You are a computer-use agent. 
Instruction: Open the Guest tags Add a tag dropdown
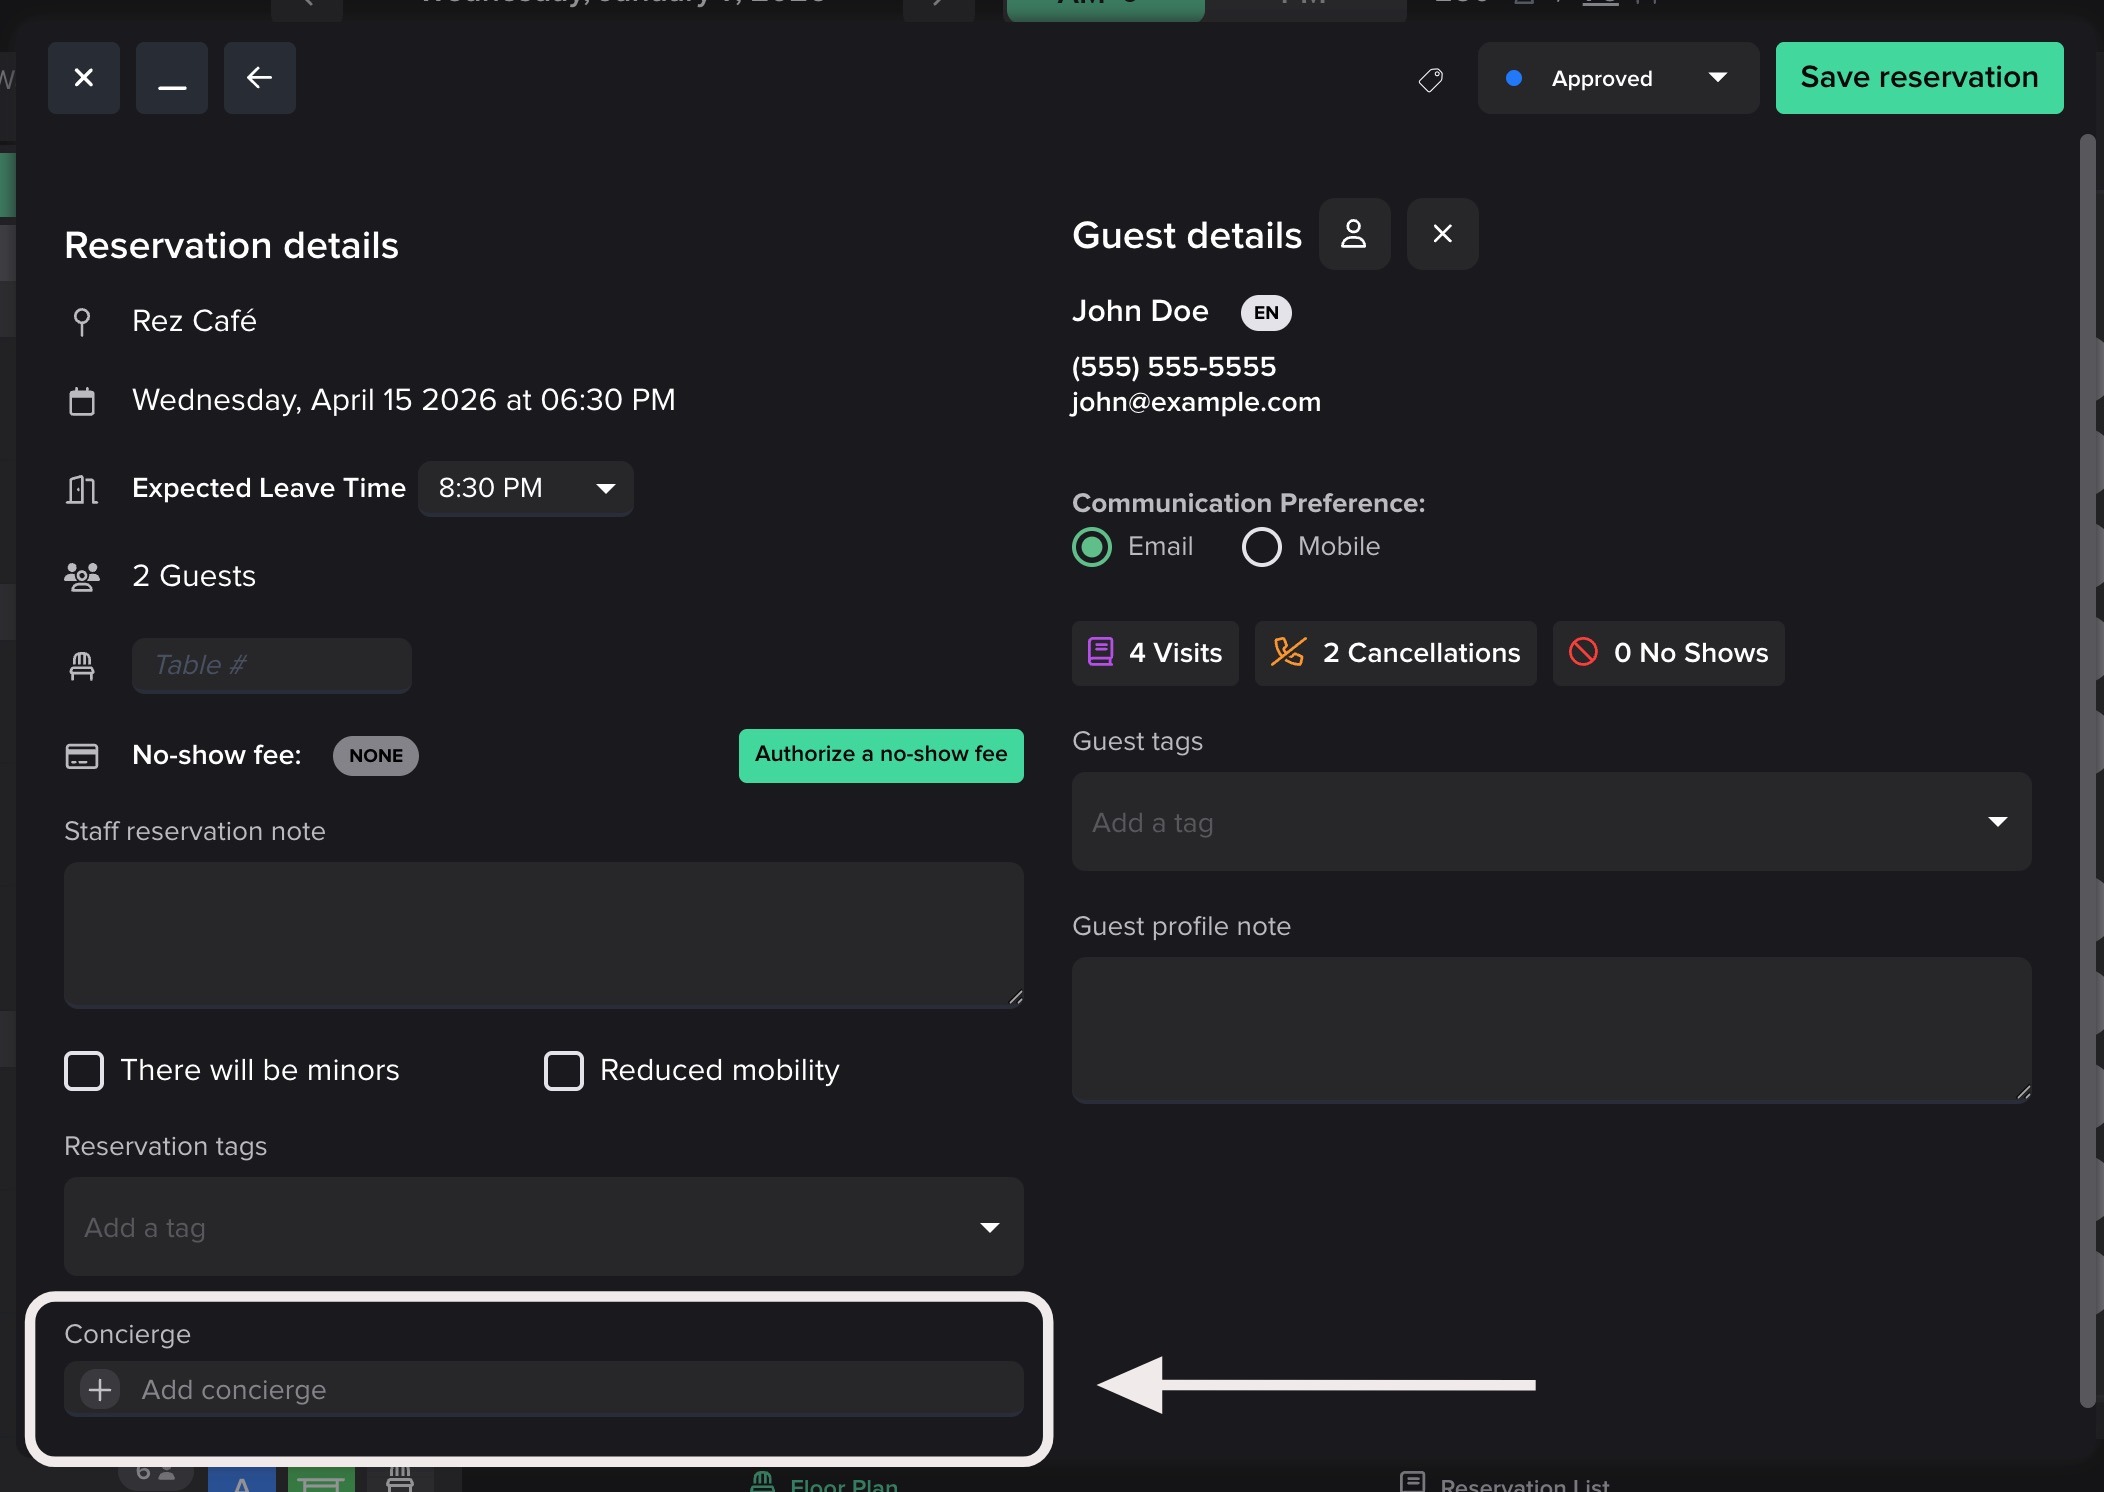click(x=1551, y=822)
